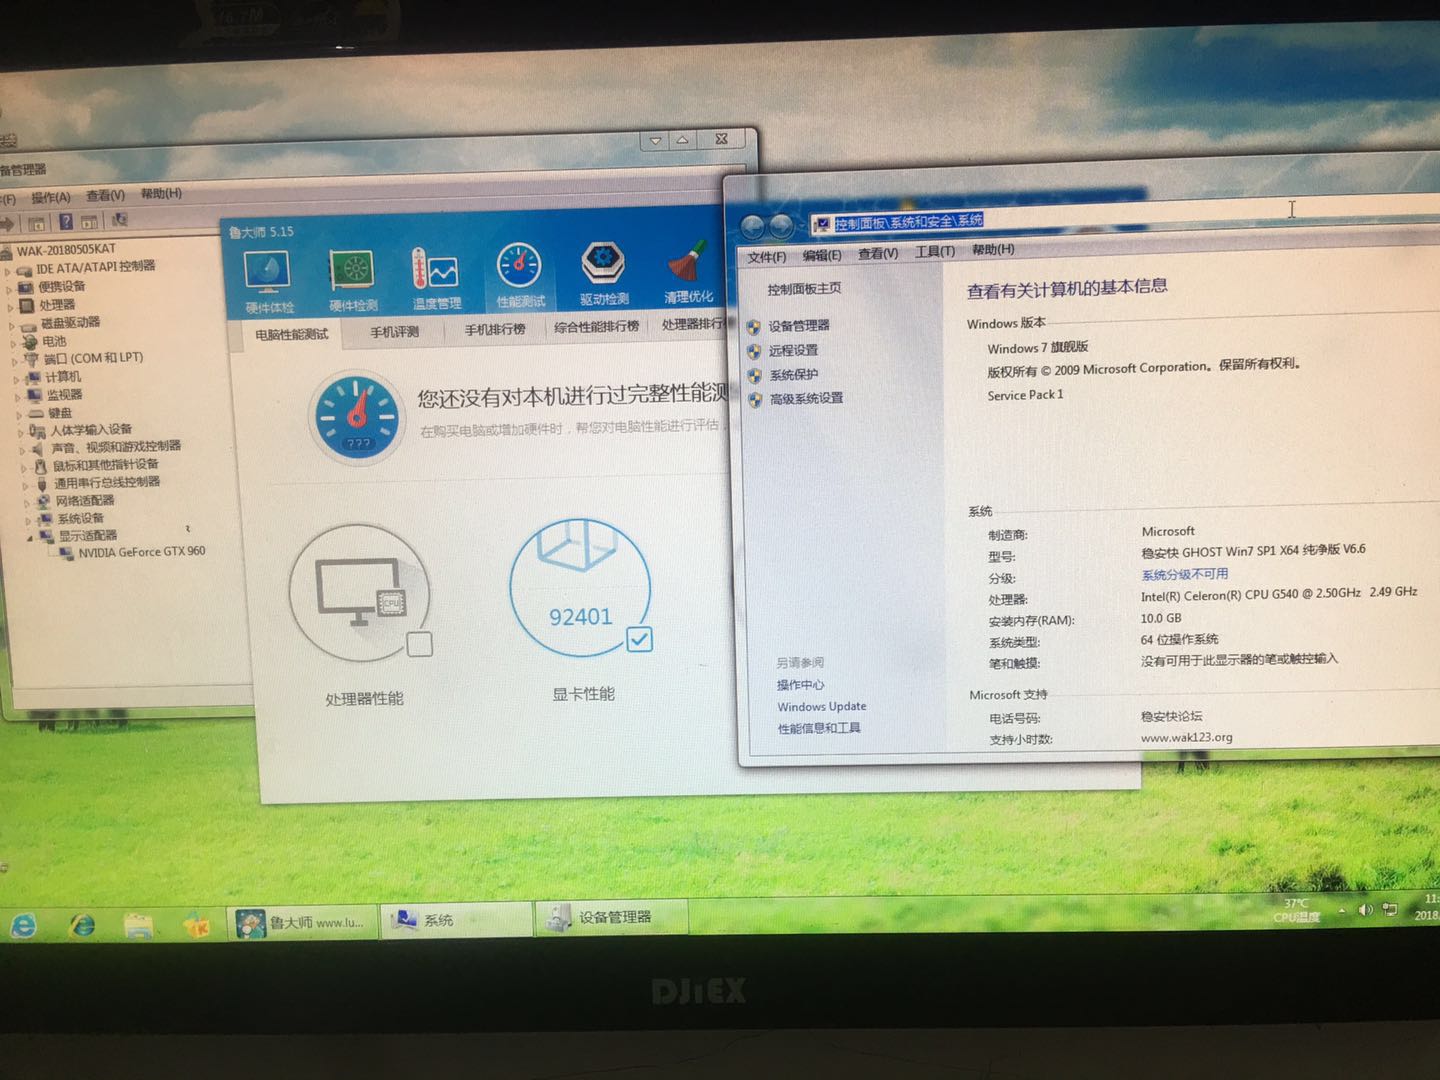Viewport: 1440px width, 1080px height.
Task: Open the 控制面板主页 link
Action: (x=804, y=289)
